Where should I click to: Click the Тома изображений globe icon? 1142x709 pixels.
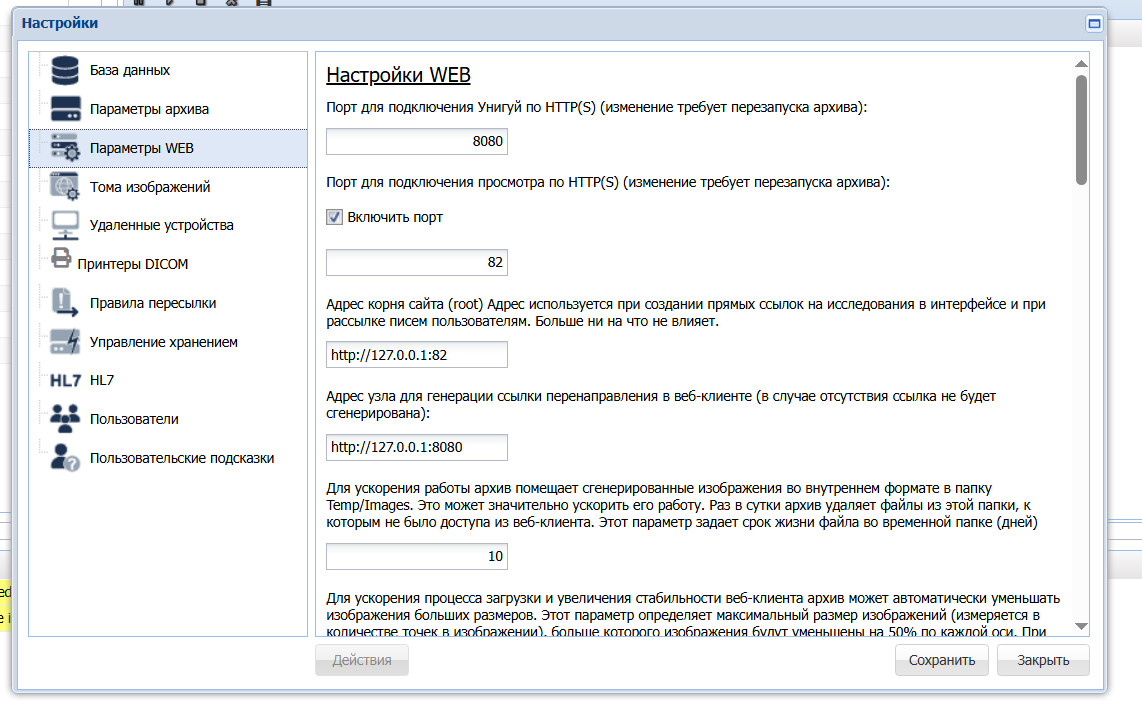tap(65, 187)
